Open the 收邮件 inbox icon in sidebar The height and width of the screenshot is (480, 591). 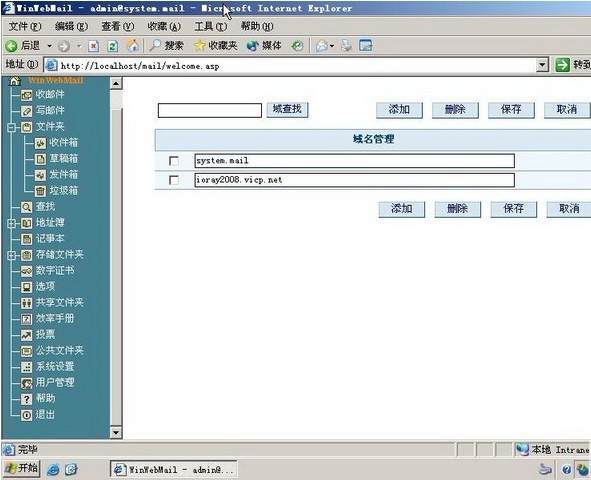[26, 95]
